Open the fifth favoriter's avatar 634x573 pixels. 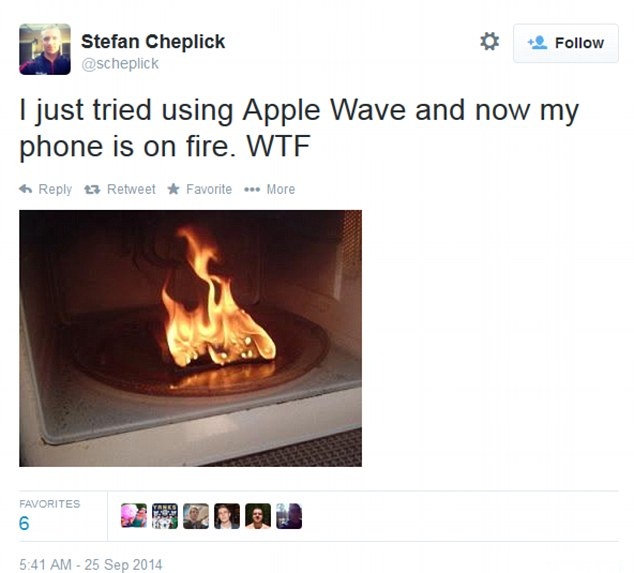(258, 516)
